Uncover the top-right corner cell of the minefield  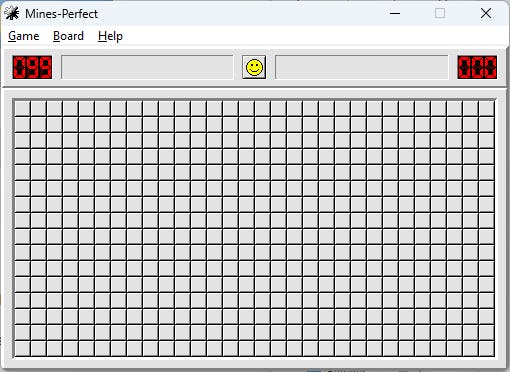point(486,108)
